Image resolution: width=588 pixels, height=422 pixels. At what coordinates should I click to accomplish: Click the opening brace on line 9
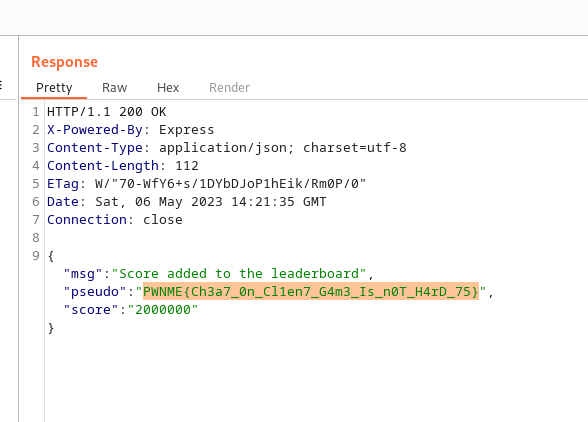click(x=51, y=256)
